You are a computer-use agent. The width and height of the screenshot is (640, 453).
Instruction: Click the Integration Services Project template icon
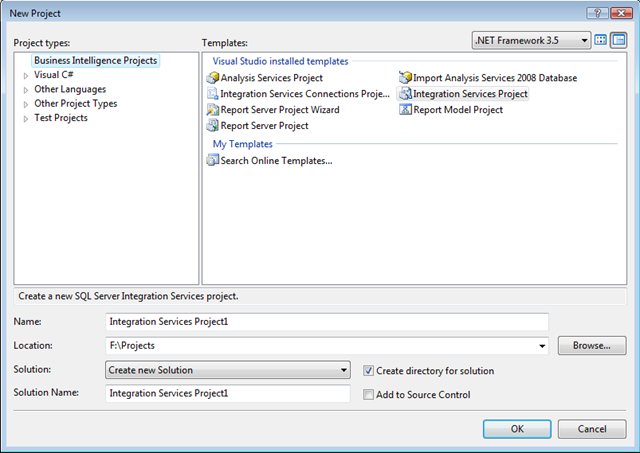pyautogui.click(x=405, y=93)
